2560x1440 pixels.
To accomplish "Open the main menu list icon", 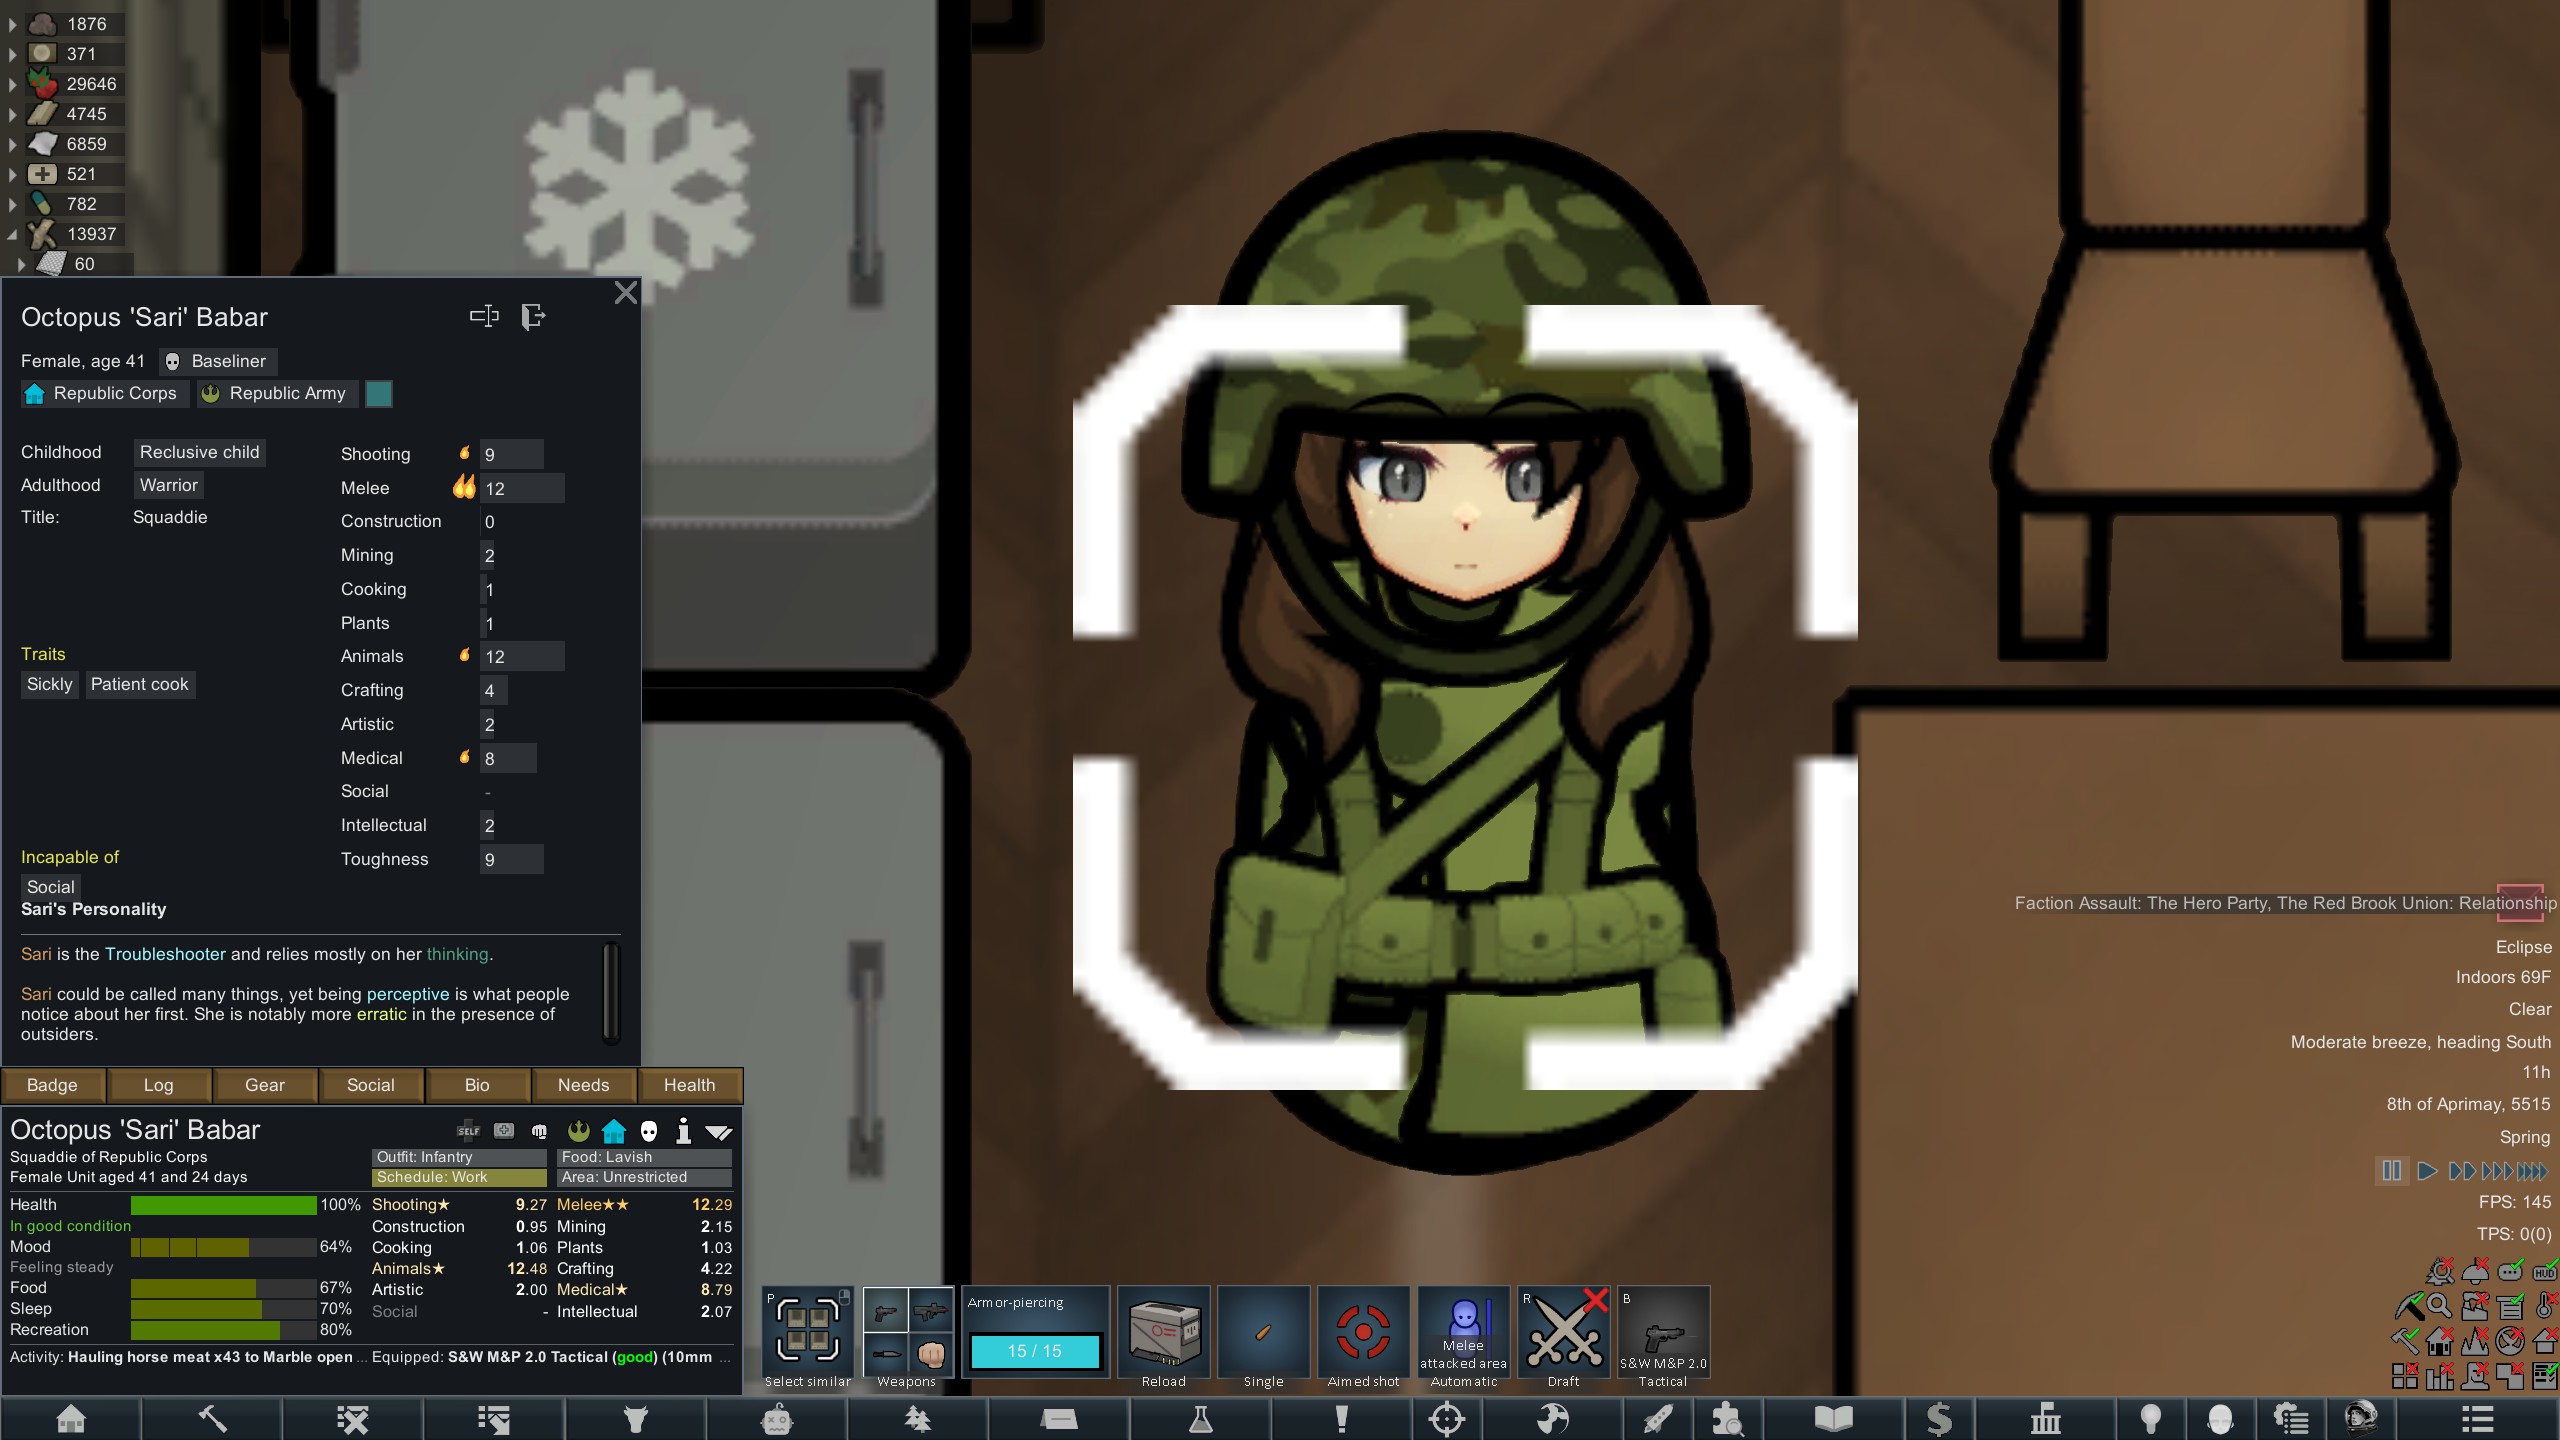I will pos(2477,1418).
